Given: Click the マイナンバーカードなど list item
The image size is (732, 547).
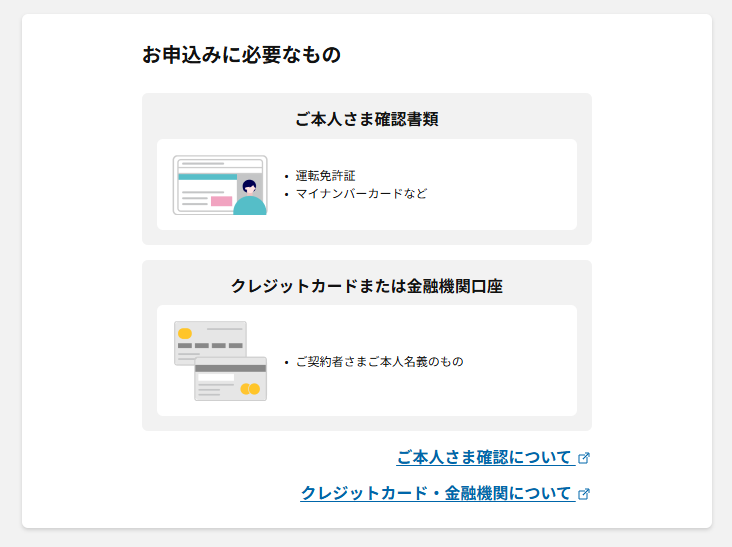Looking at the screenshot, I should (361, 194).
